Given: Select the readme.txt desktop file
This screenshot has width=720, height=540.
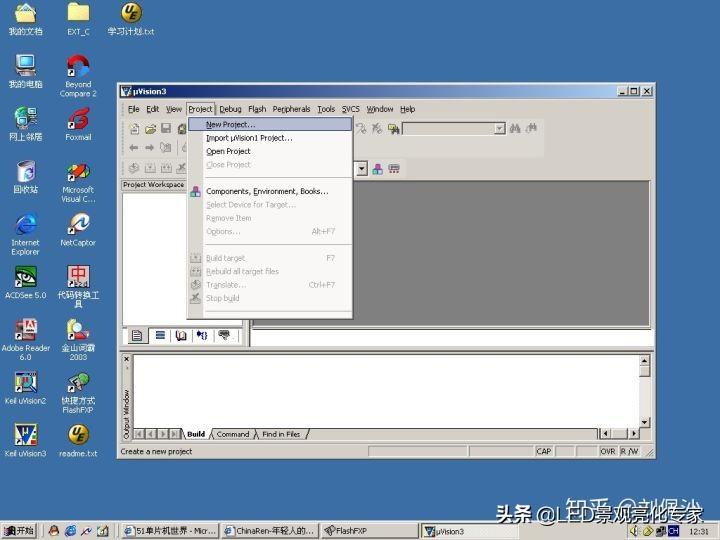Looking at the screenshot, I should [x=78, y=440].
